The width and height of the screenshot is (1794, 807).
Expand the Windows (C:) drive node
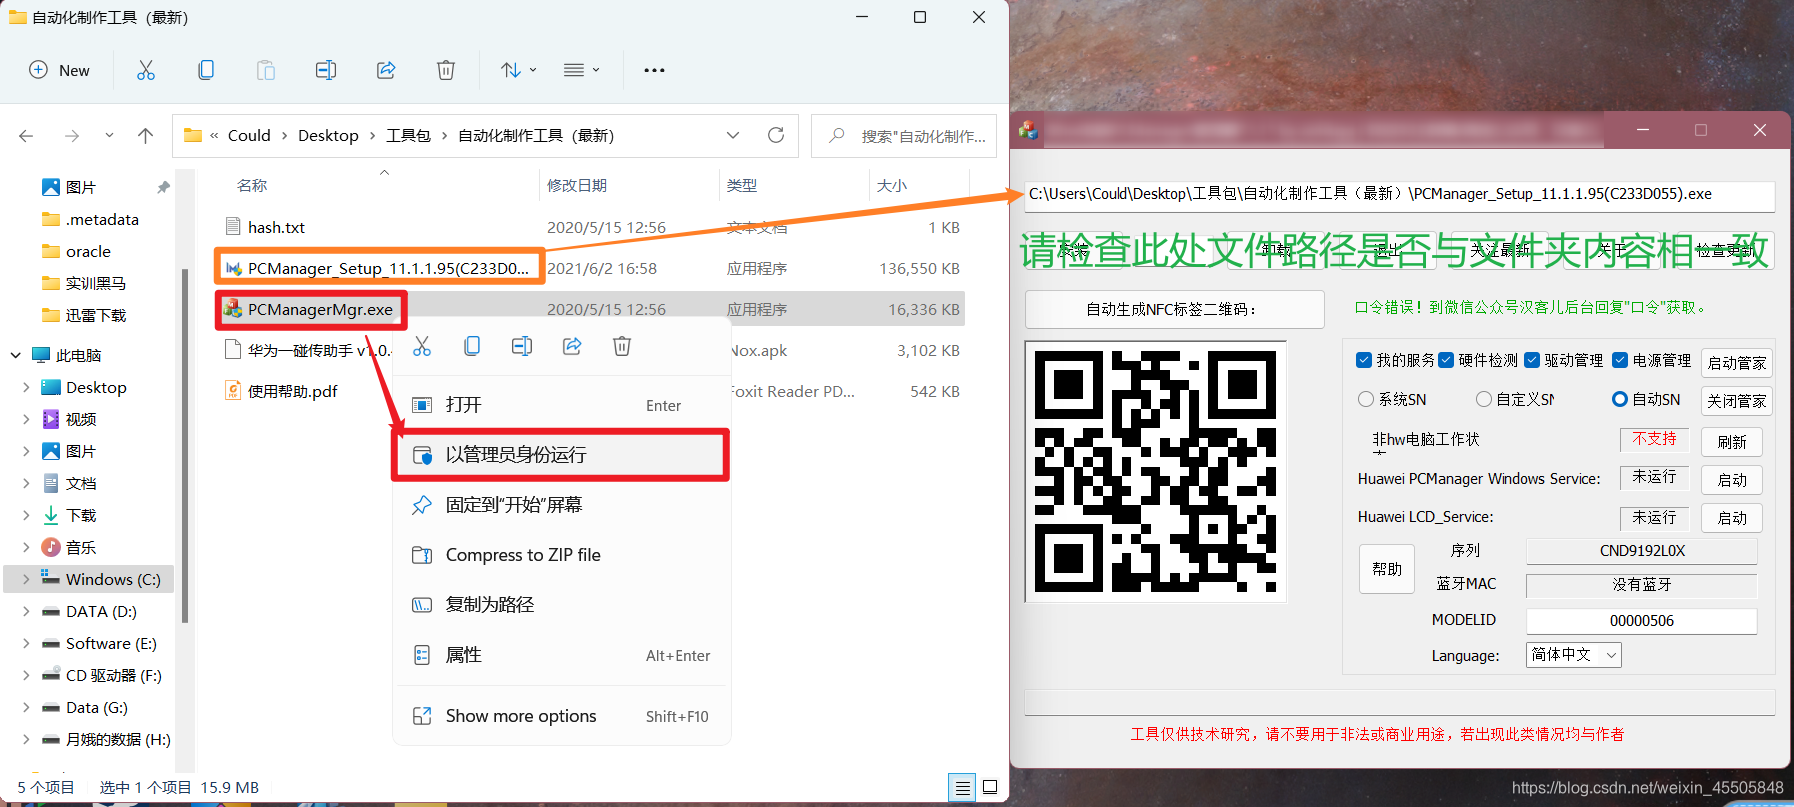click(26, 579)
